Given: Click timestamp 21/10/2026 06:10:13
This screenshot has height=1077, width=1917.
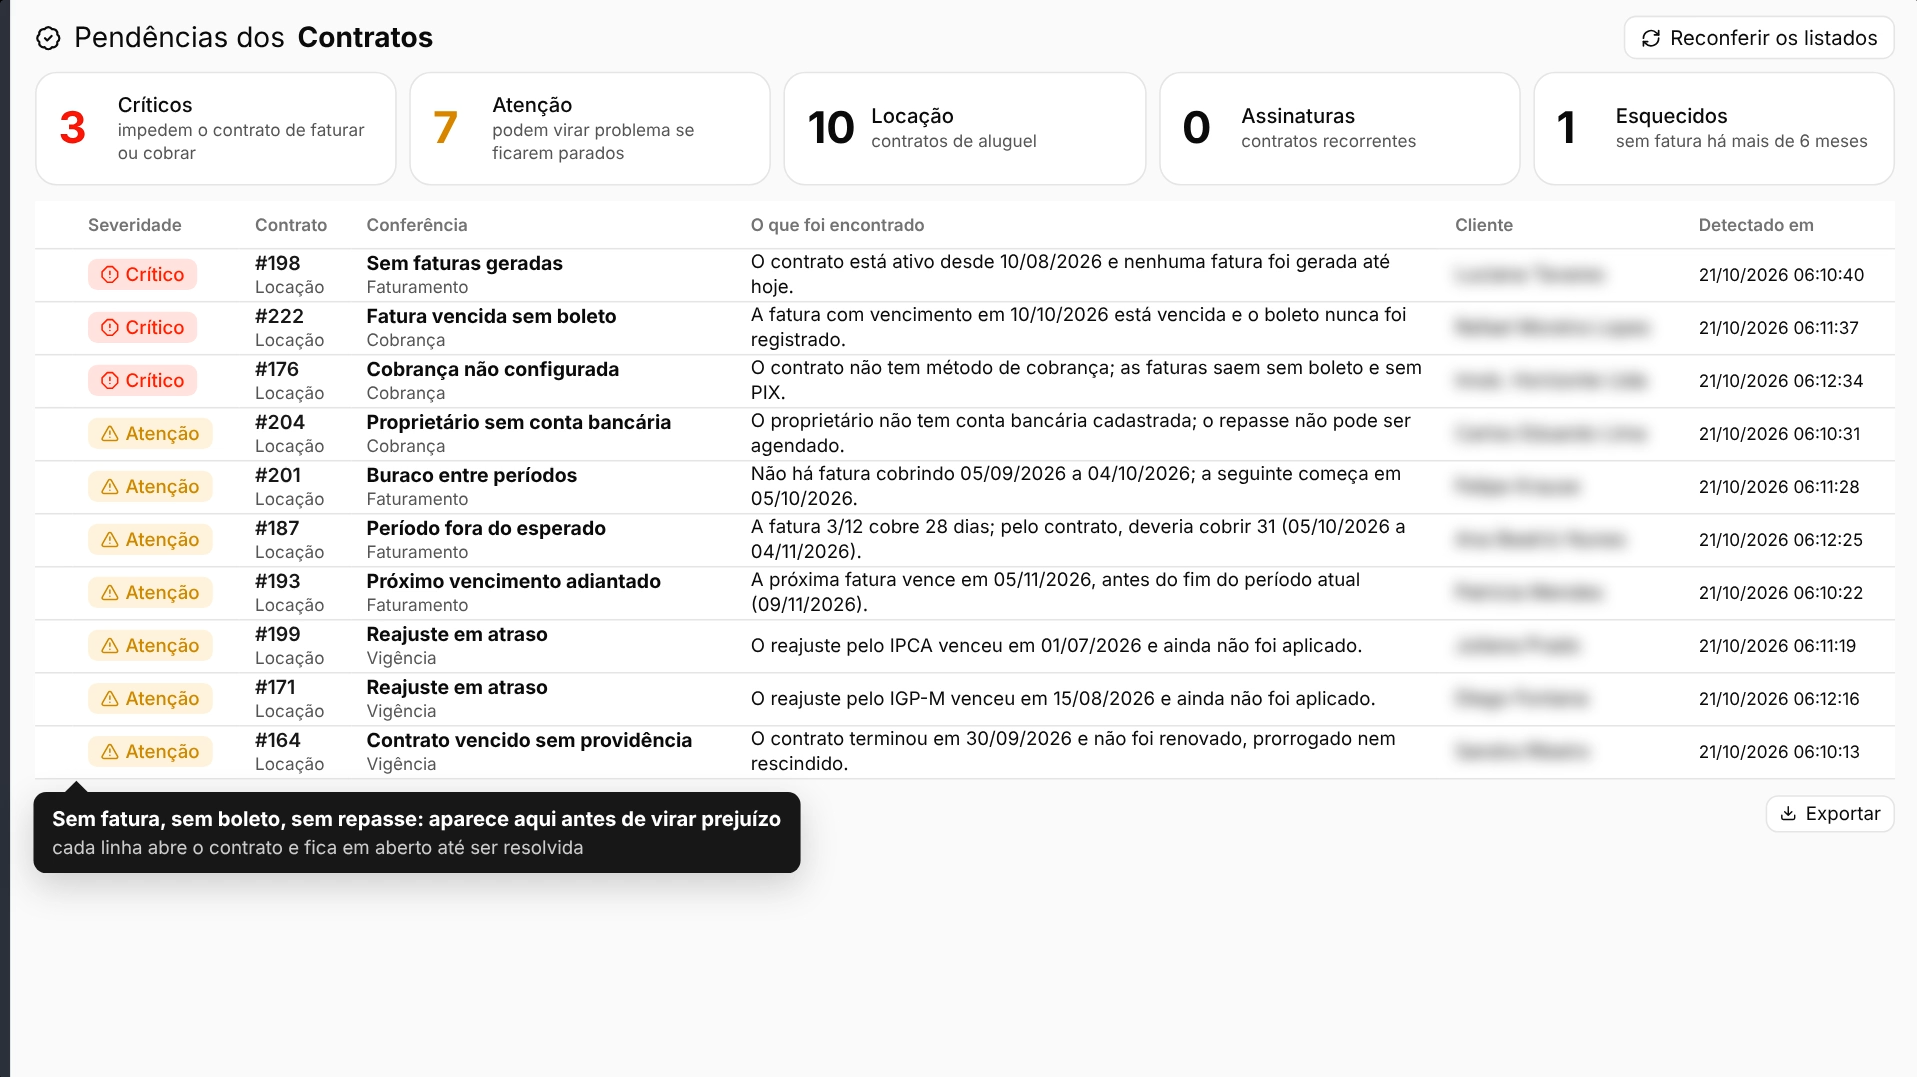Looking at the screenshot, I should pos(1779,752).
